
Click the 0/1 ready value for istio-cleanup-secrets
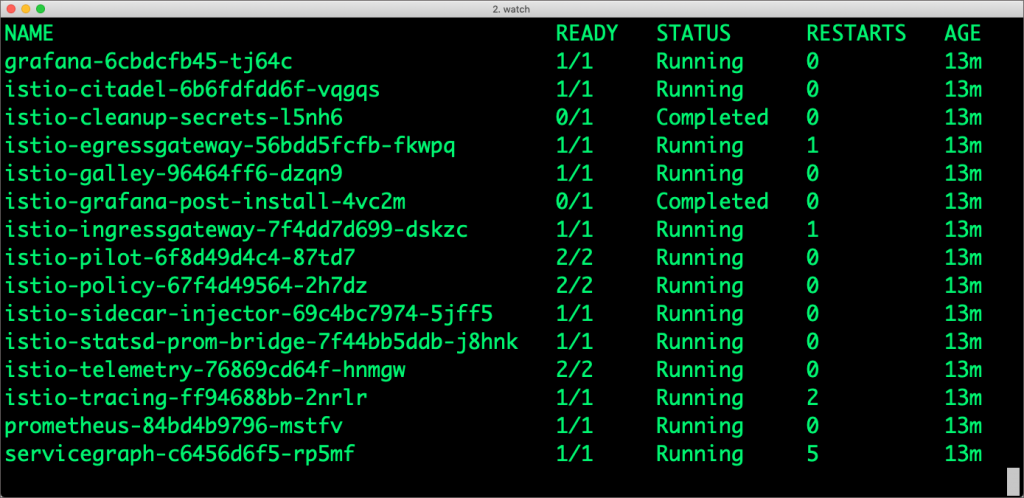(574, 118)
